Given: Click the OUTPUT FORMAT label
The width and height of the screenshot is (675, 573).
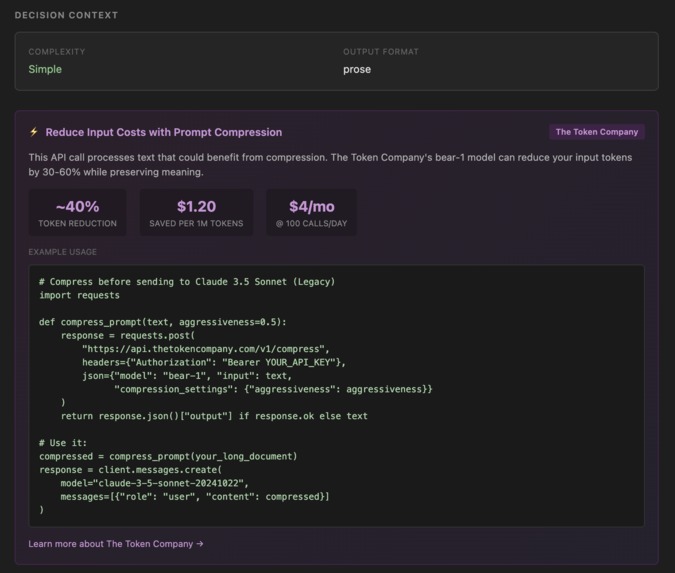Looking at the screenshot, I should 381,52.
